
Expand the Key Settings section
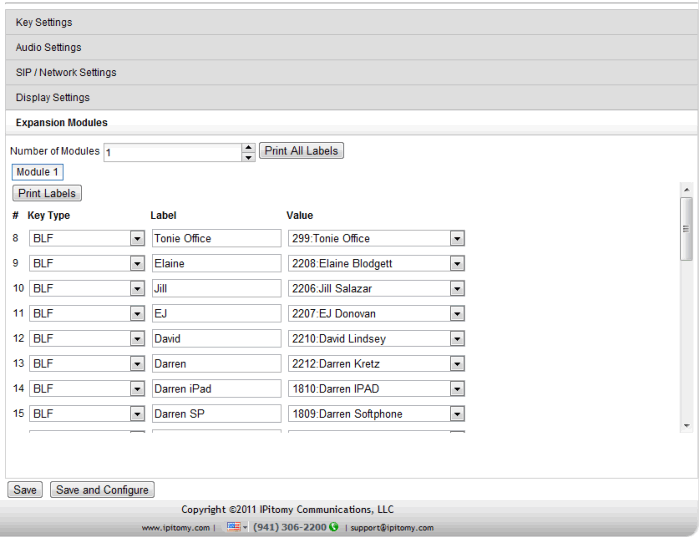click(351, 22)
